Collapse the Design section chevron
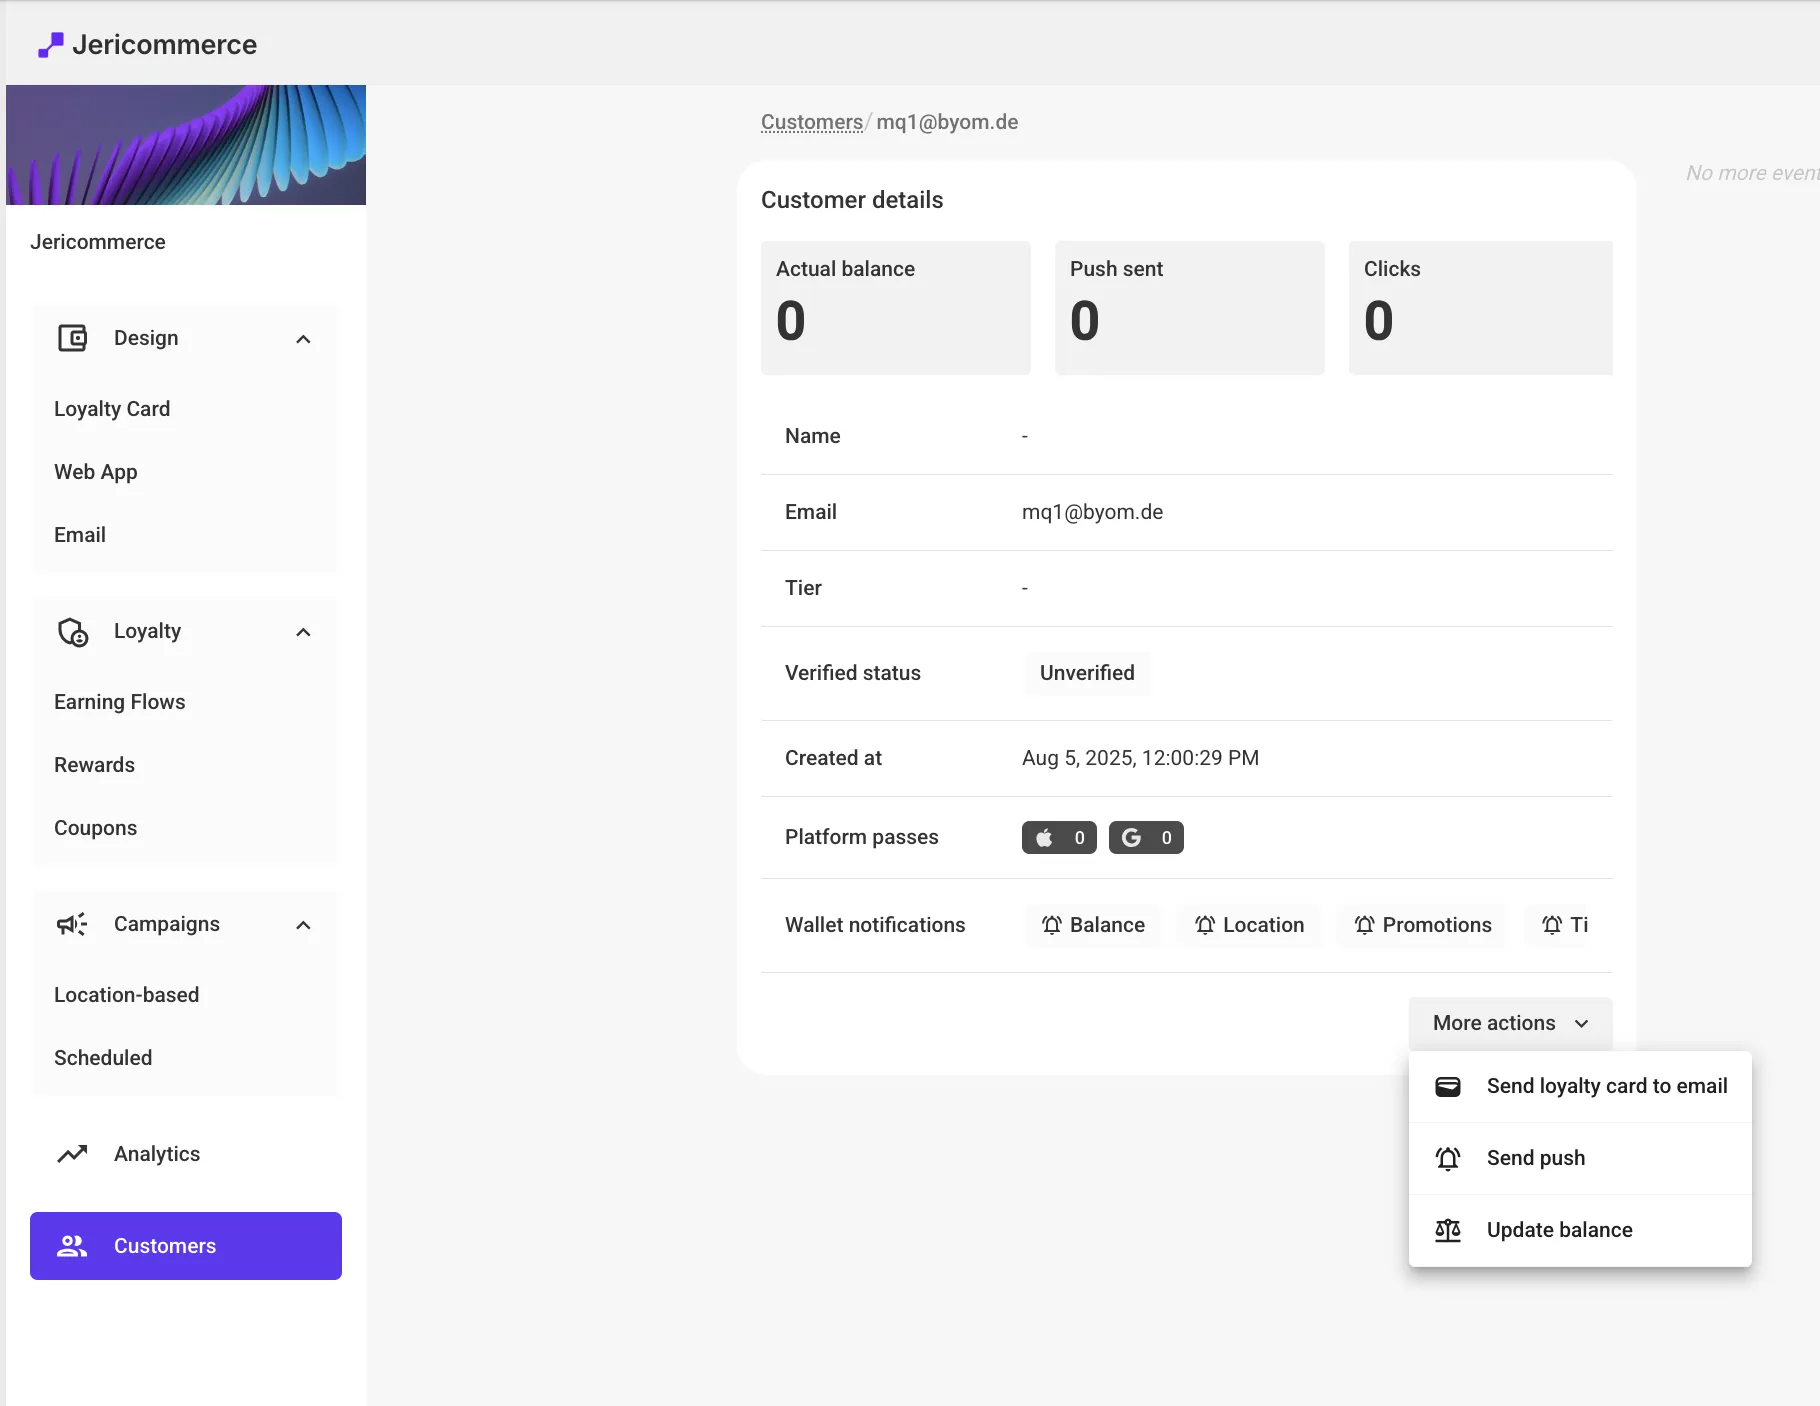 [303, 339]
